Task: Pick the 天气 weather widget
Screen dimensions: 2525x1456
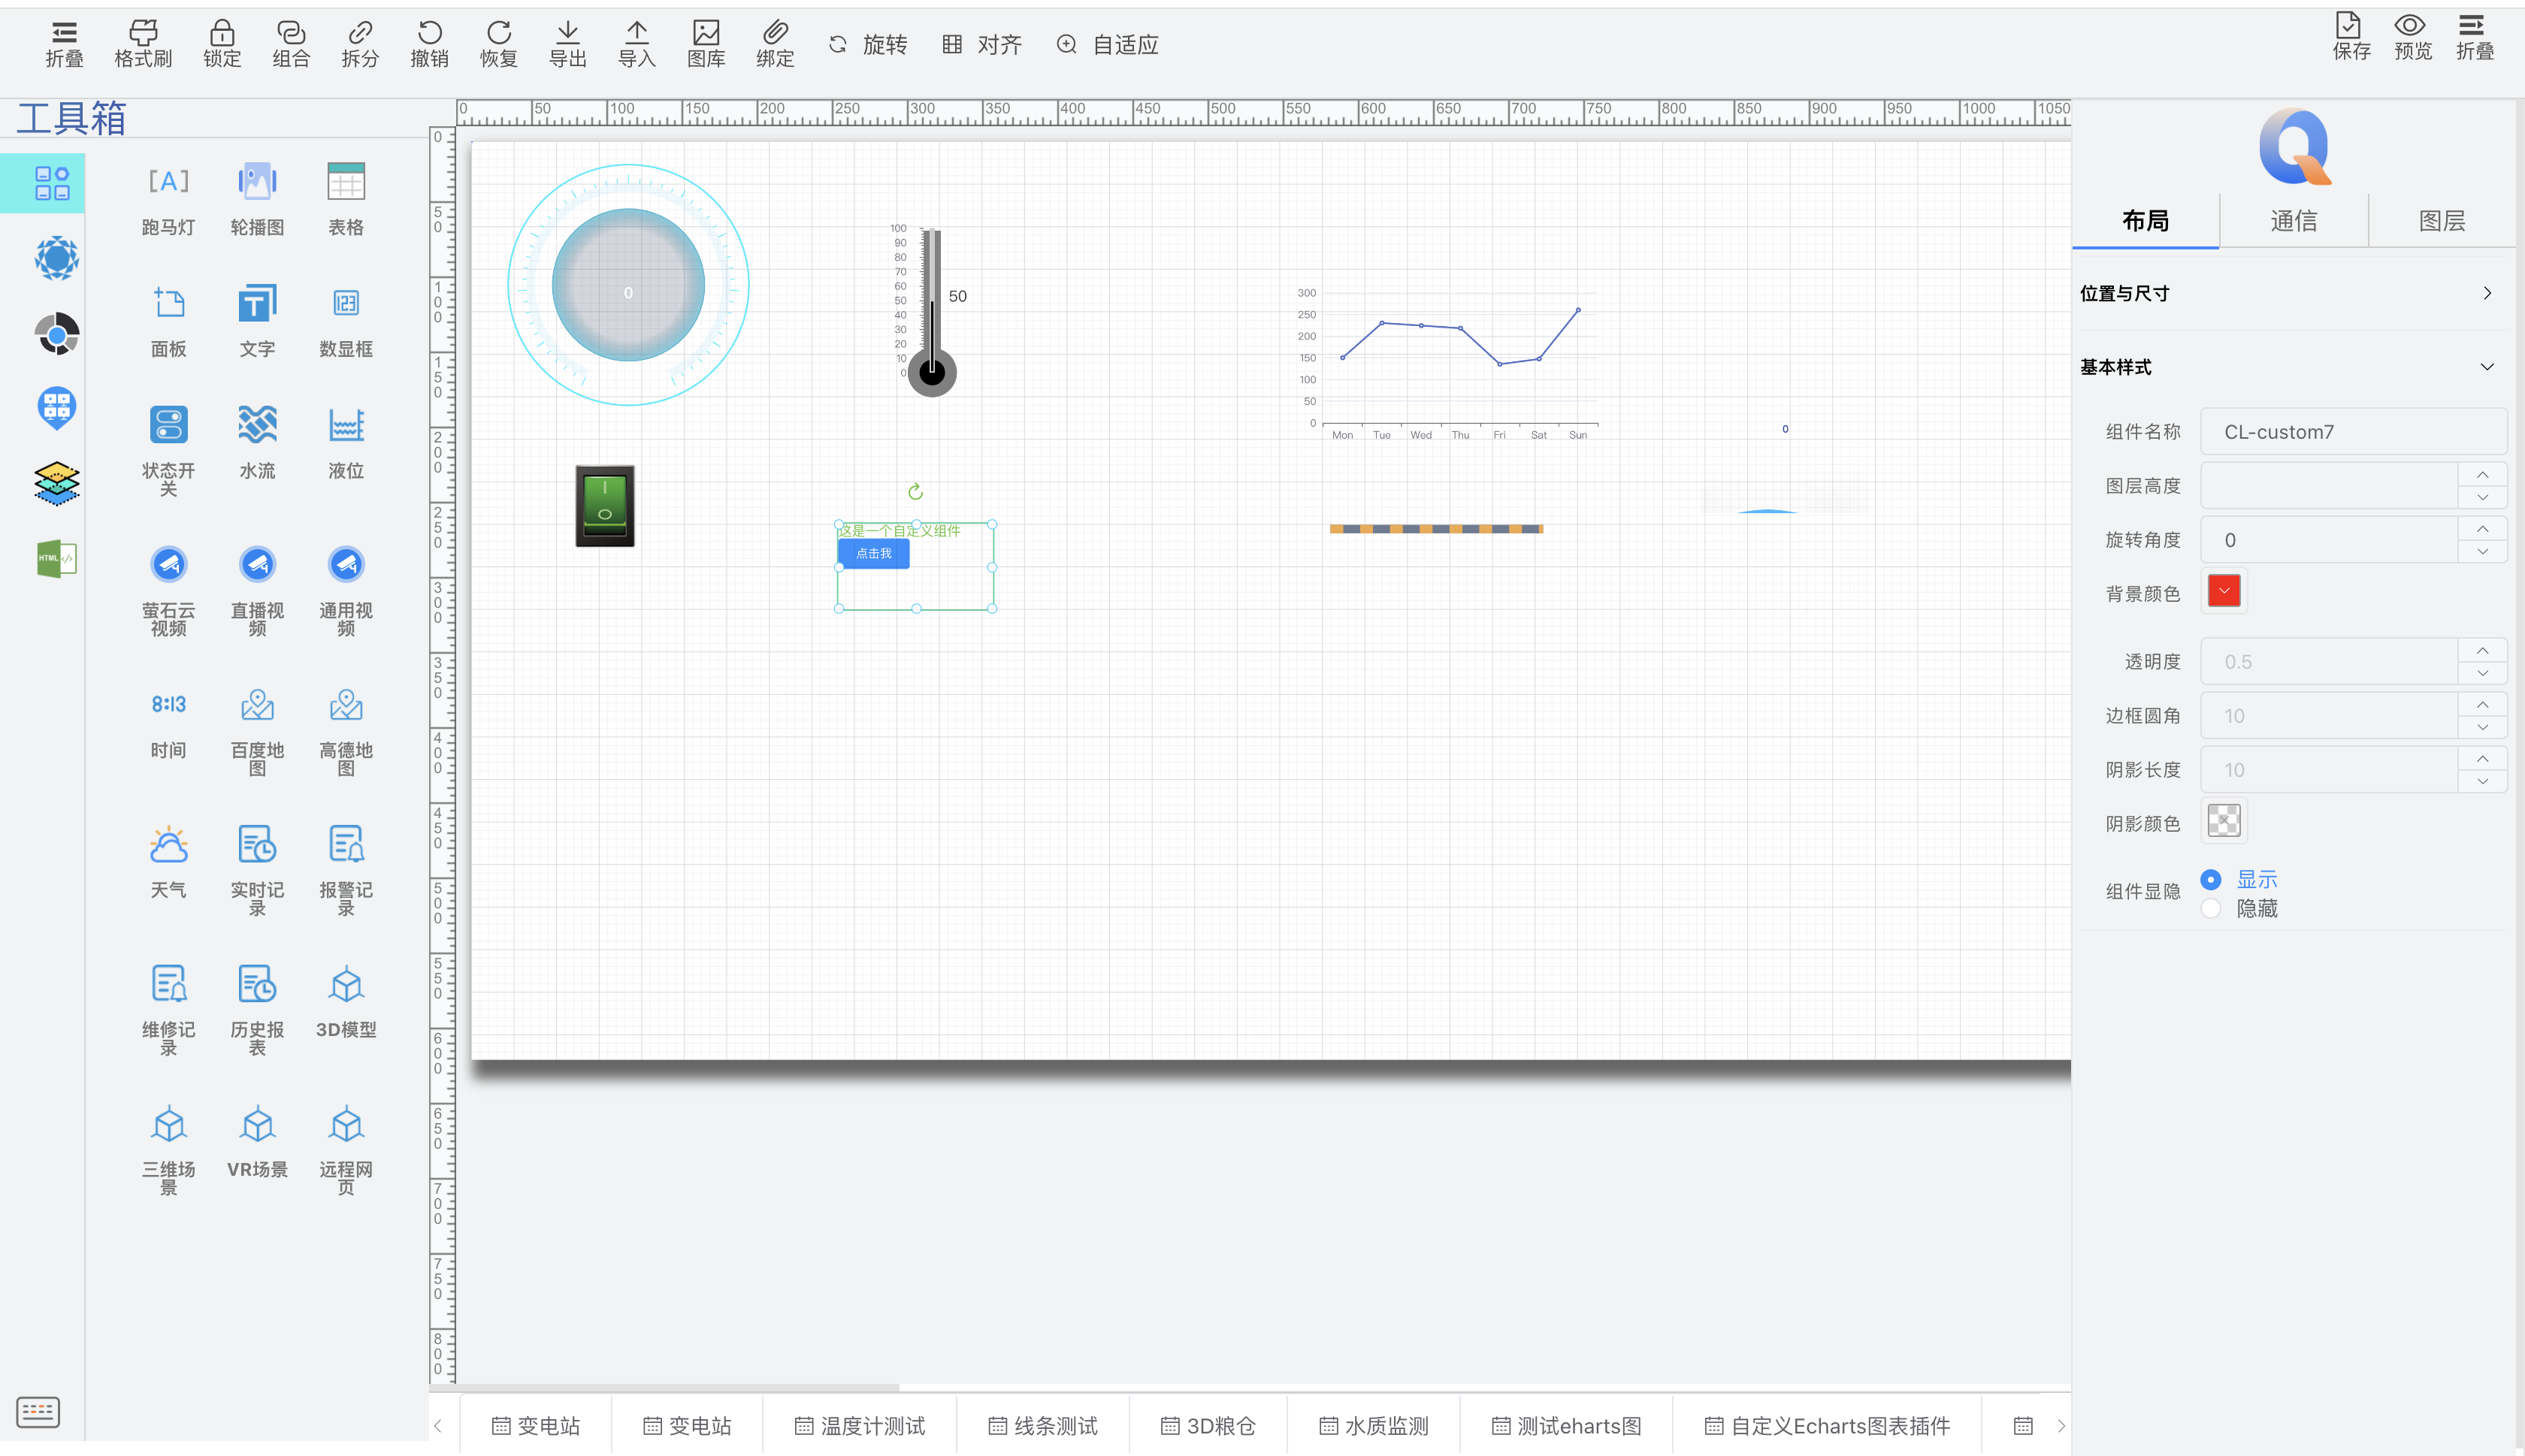Action: pos(168,846)
